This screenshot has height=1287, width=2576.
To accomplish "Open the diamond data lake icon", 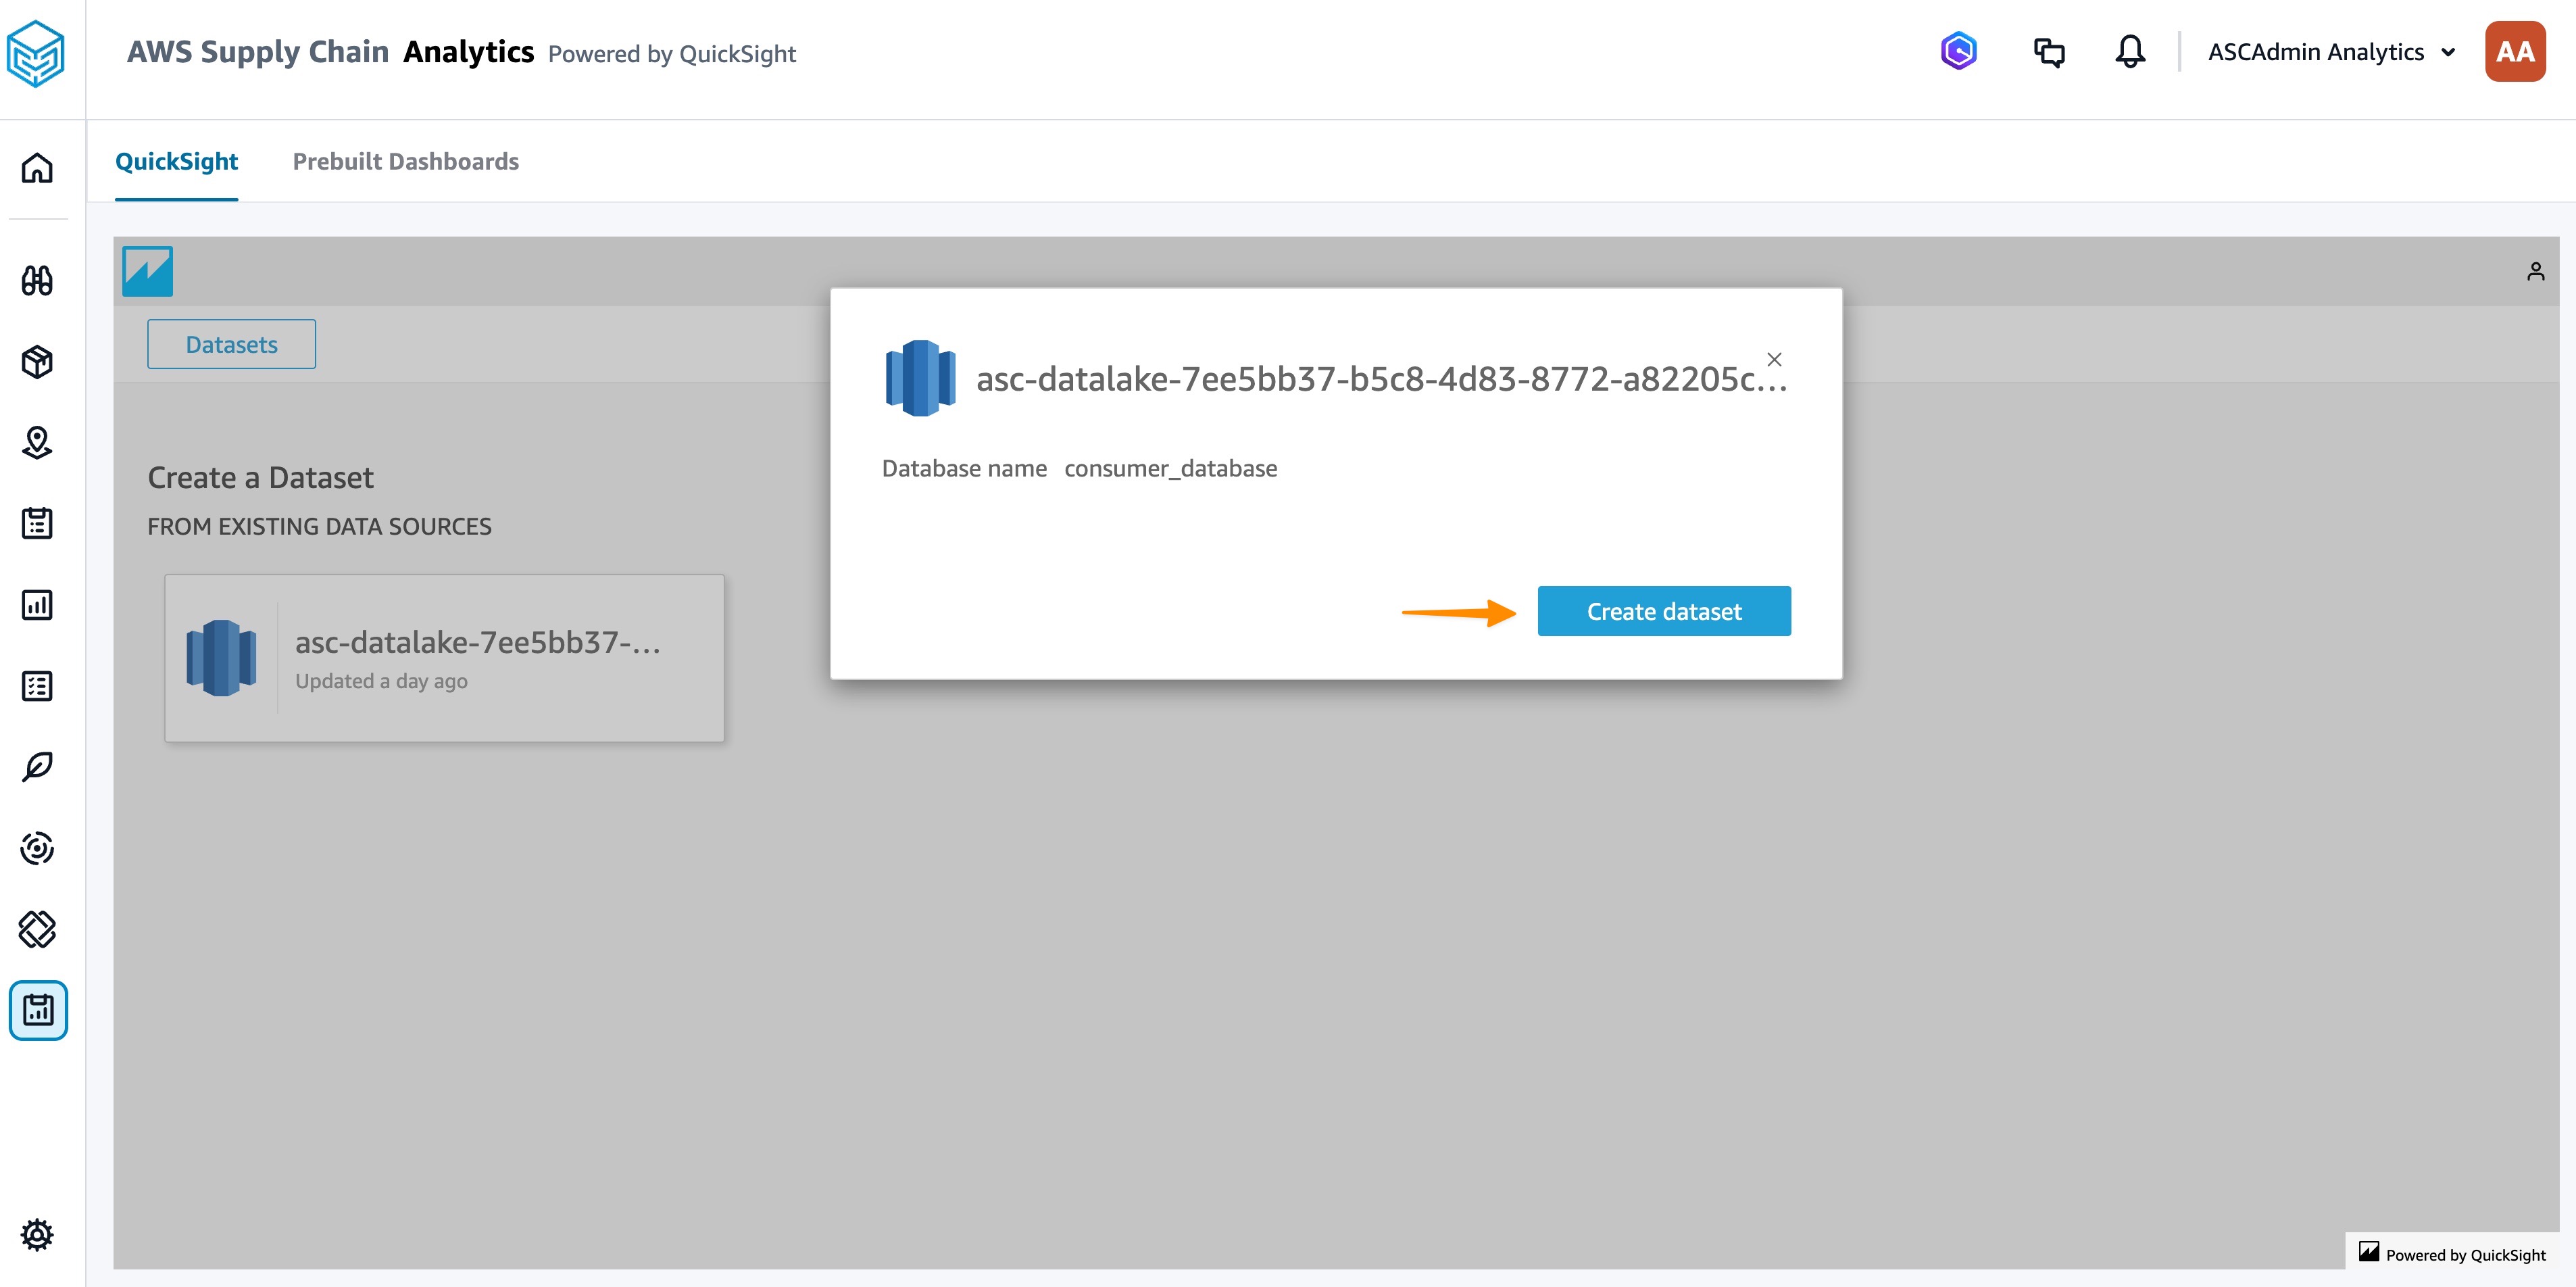I will [38, 929].
